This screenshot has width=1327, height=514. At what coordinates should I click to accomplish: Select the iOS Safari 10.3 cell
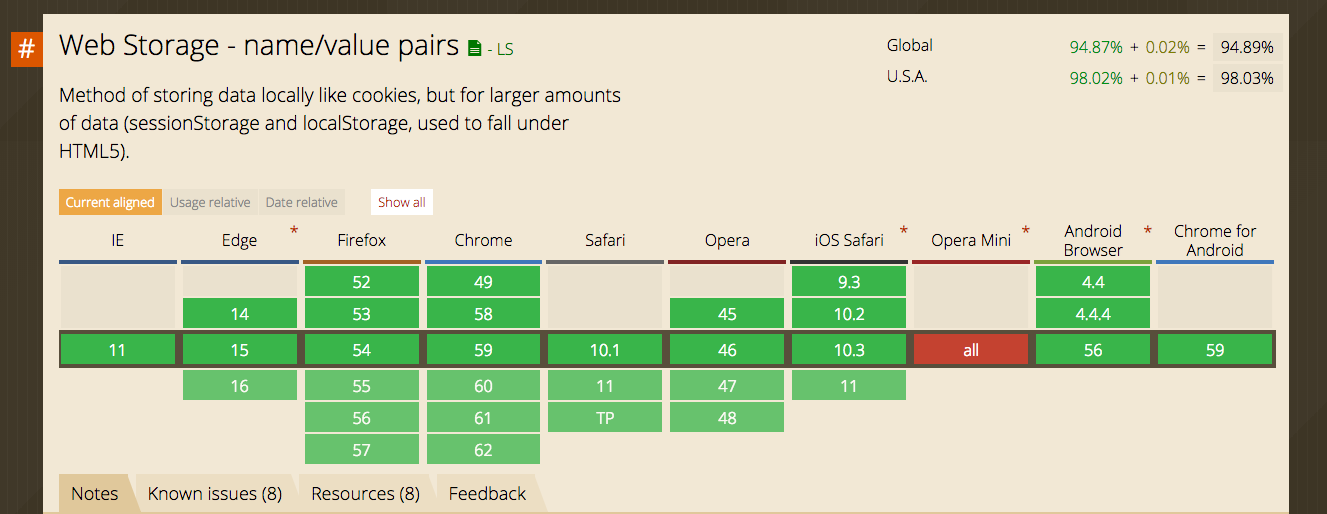click(x=850, y=350)
